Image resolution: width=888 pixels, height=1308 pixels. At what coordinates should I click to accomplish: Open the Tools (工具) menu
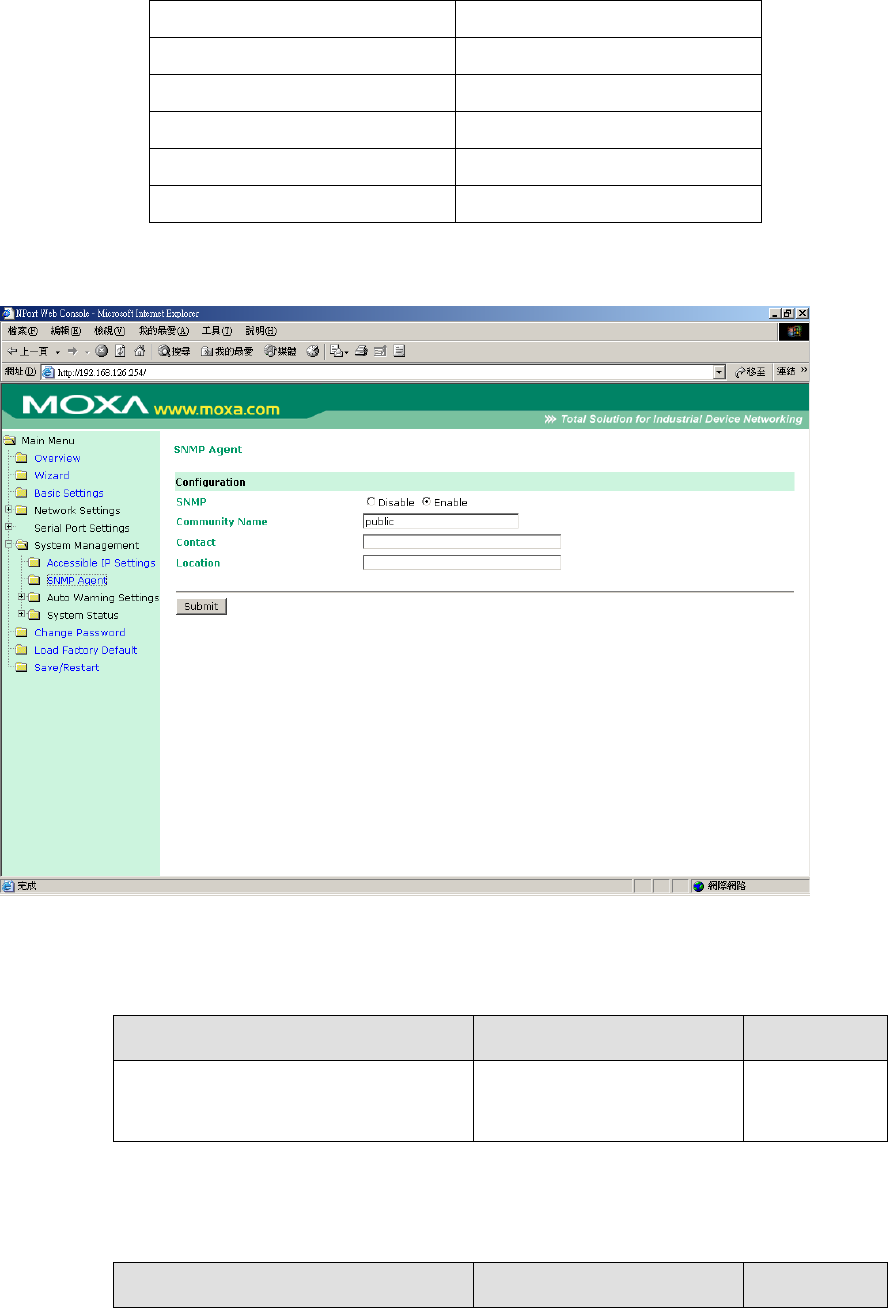pos(217,331)
